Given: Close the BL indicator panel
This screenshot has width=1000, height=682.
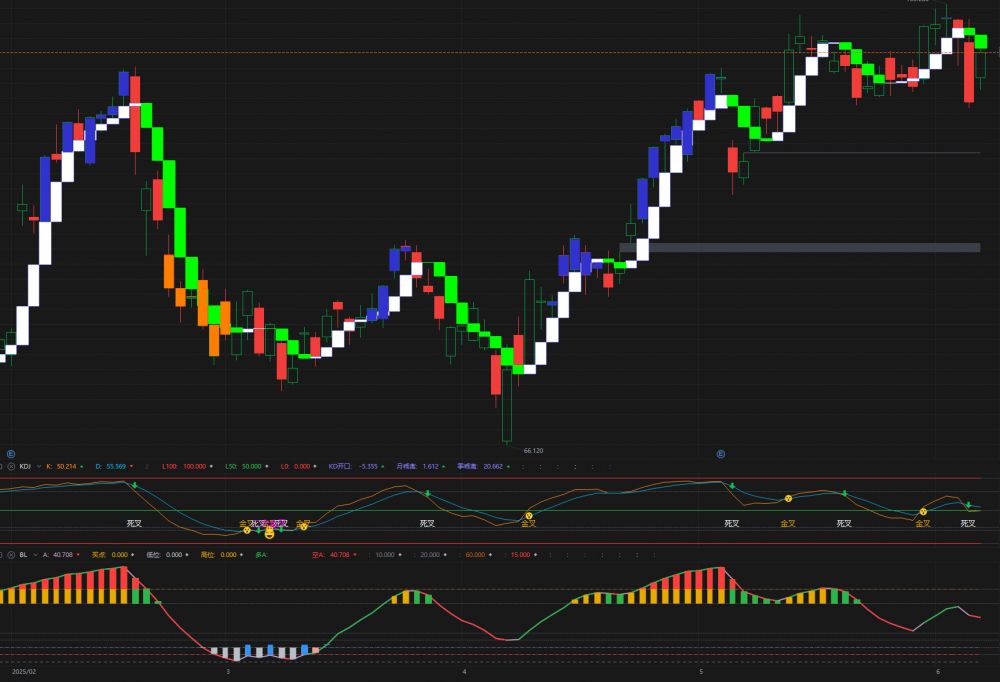Looking at the screenshot, I should tap(11, 554).
